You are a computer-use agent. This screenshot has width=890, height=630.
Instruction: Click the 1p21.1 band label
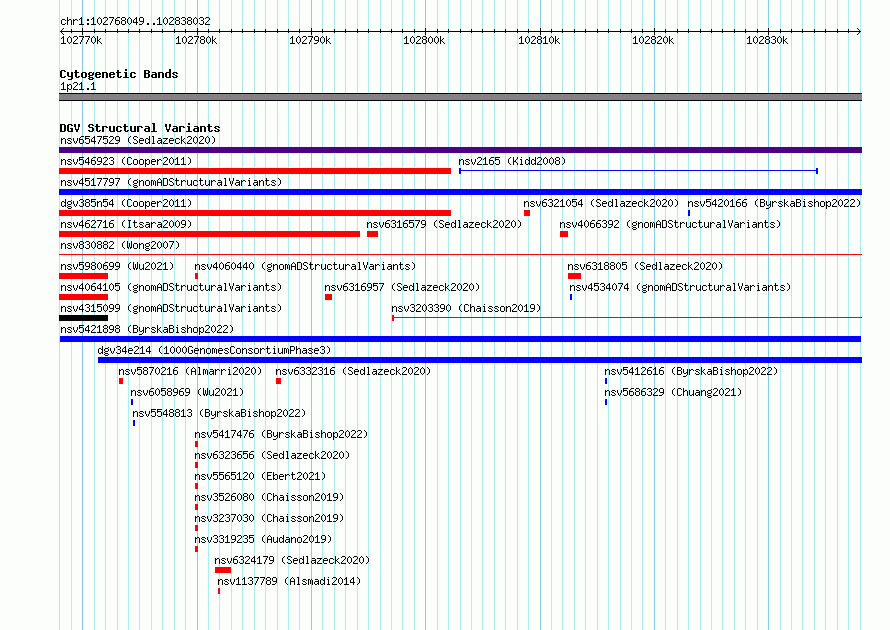tap(78, 86)
